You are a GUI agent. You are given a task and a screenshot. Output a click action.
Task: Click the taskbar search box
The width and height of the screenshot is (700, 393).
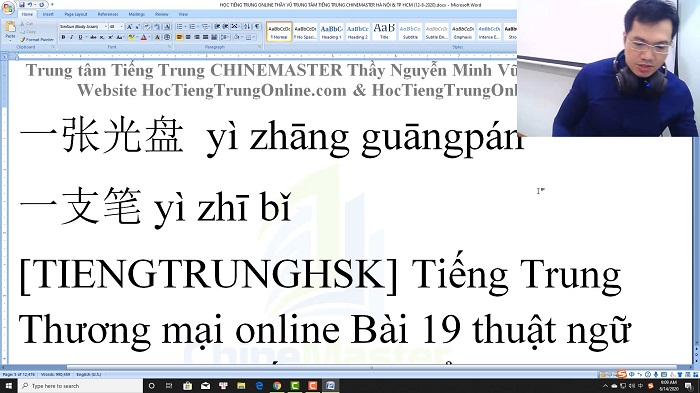pyautogui.click(x=80, y=385)
